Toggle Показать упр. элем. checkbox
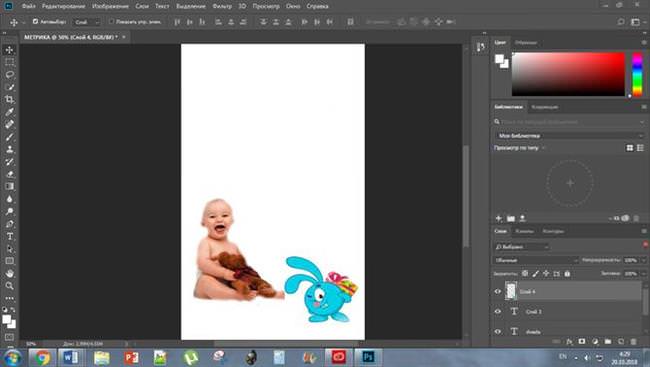The height and width of the screenshot is (367, 650). pos(111,22)
